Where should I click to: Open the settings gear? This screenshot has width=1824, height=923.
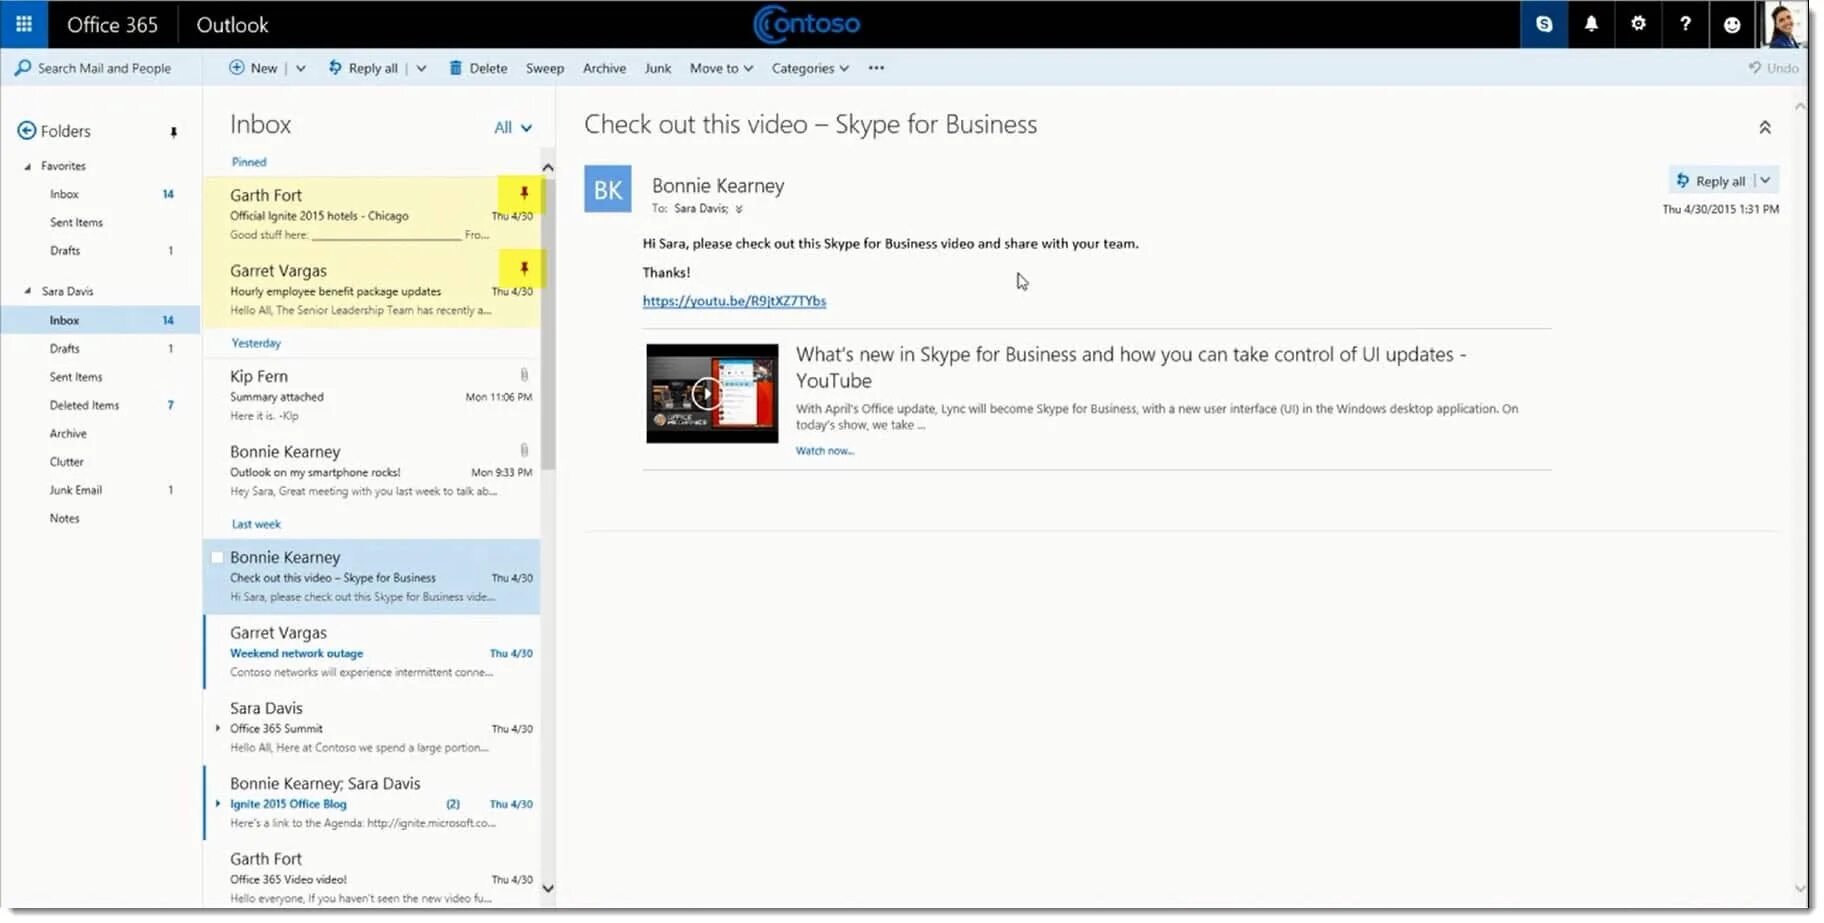click(1638, 24)
